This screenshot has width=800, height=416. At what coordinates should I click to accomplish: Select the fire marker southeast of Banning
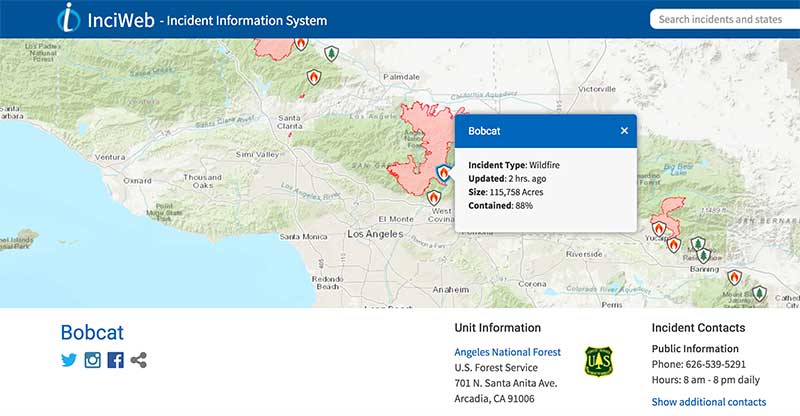[x=734, y=278]
